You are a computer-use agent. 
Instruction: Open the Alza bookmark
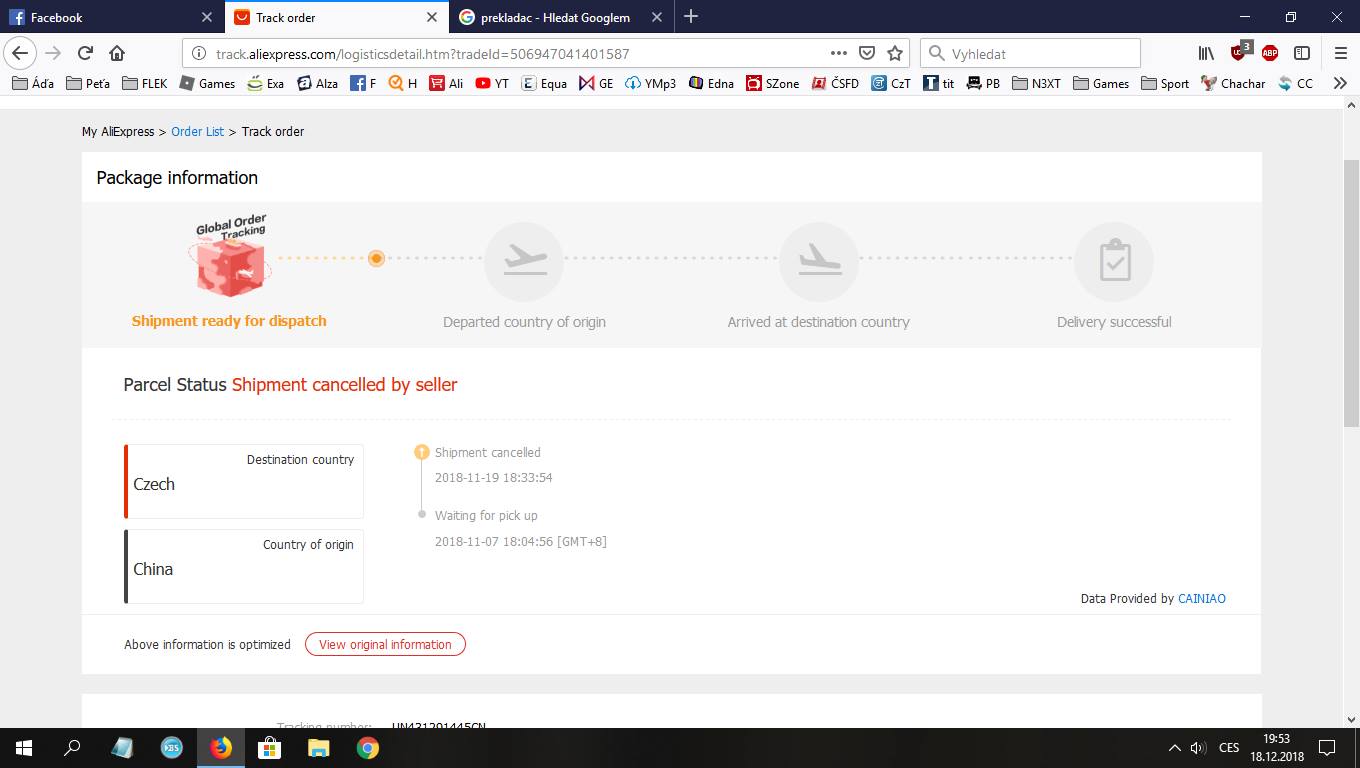tap(317, 84)
